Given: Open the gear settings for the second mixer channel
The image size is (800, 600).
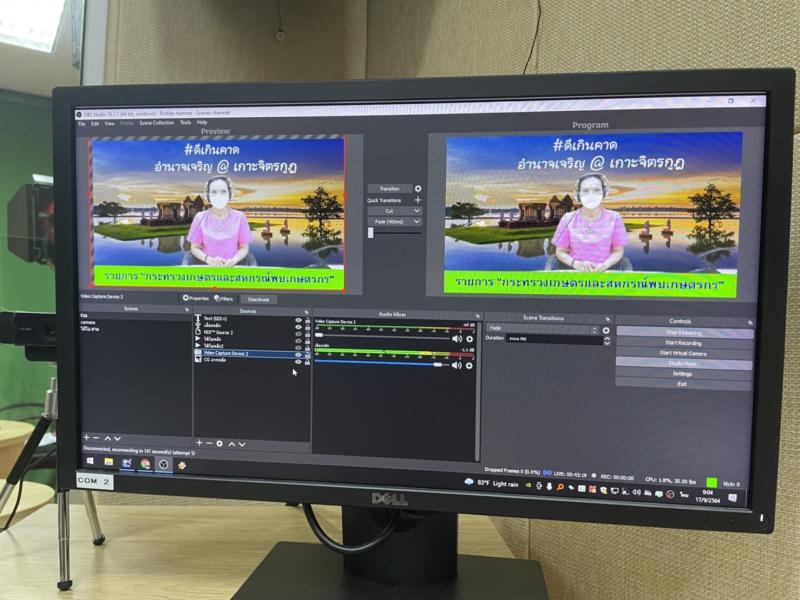Looking at the screenshot, I should [x=469, y=365].
